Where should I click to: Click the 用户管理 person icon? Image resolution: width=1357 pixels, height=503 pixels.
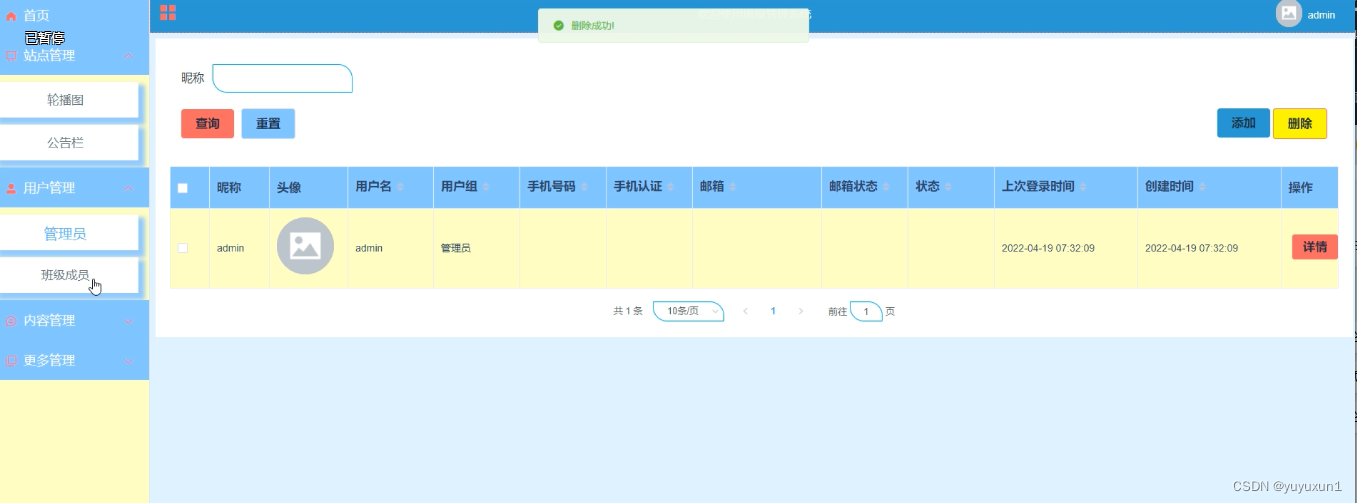pos(11,188)
